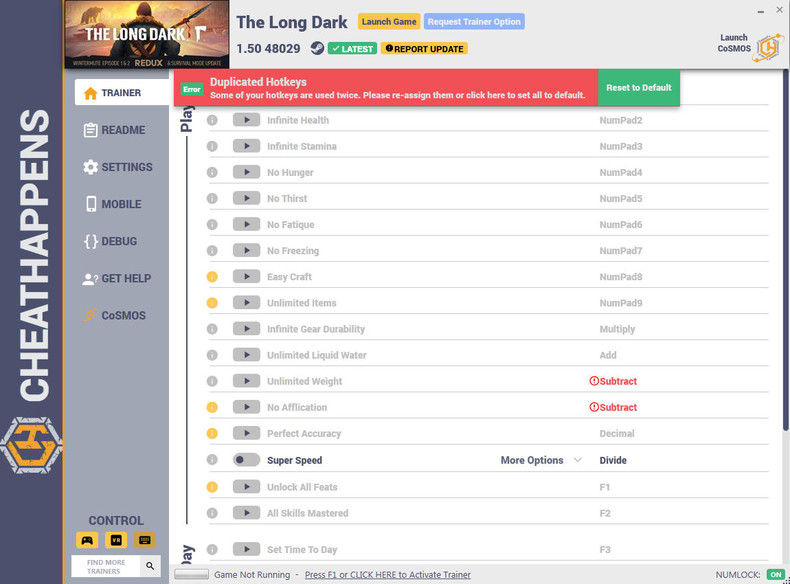The height and width of the screenshot is (584, 790).
Task: Activate Easy Craft play button
Action: tap(246, 277)
